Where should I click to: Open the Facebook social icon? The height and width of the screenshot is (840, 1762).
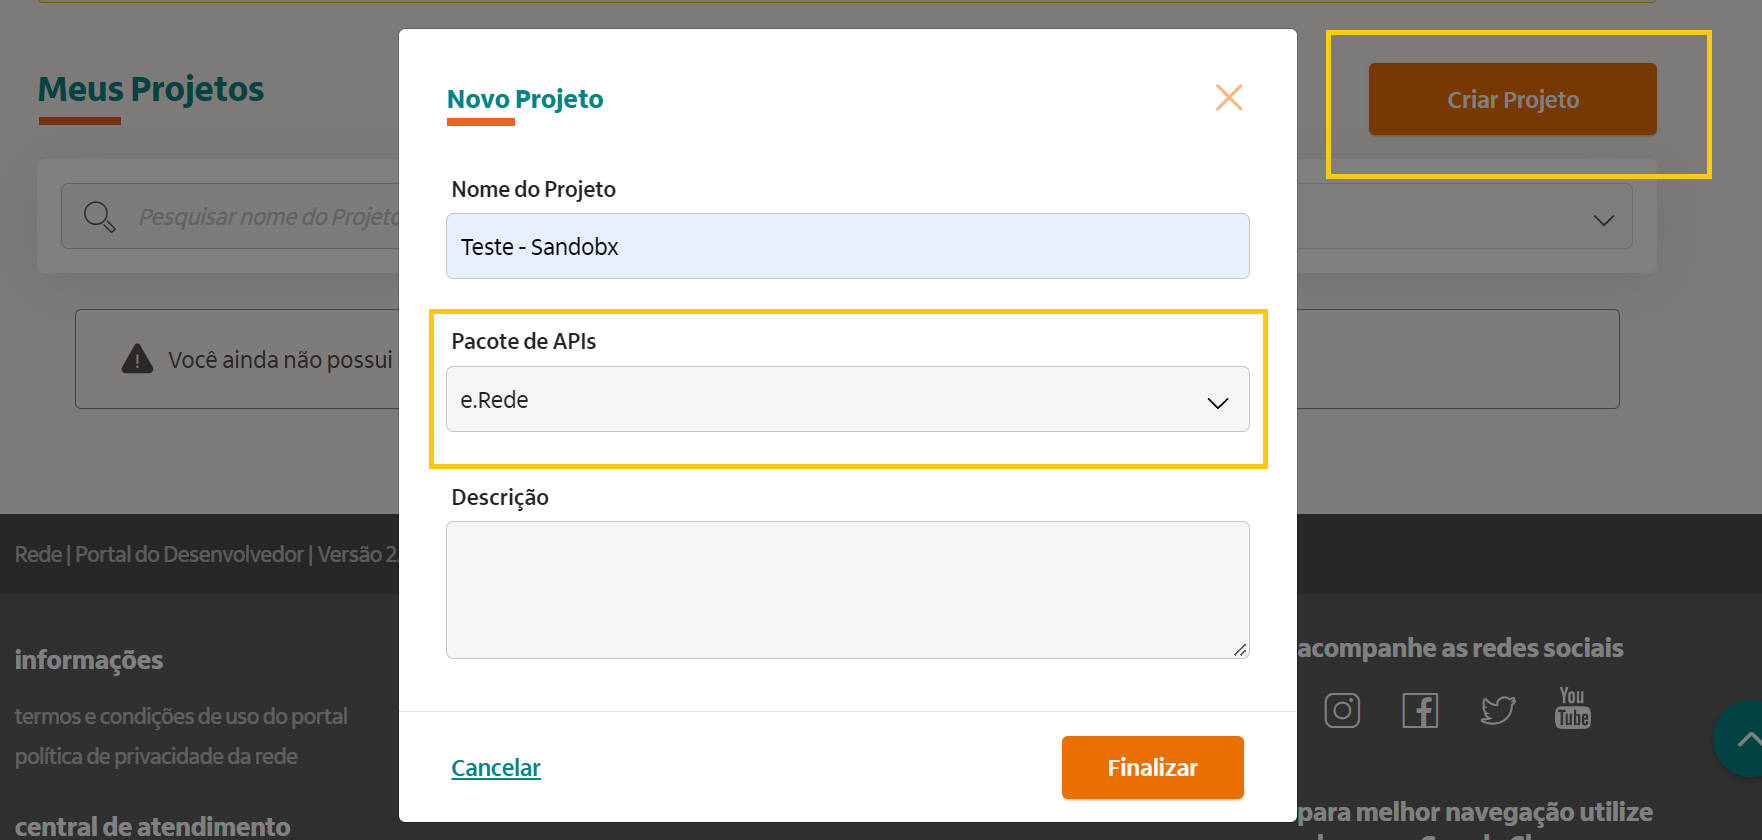[1420, 710]
